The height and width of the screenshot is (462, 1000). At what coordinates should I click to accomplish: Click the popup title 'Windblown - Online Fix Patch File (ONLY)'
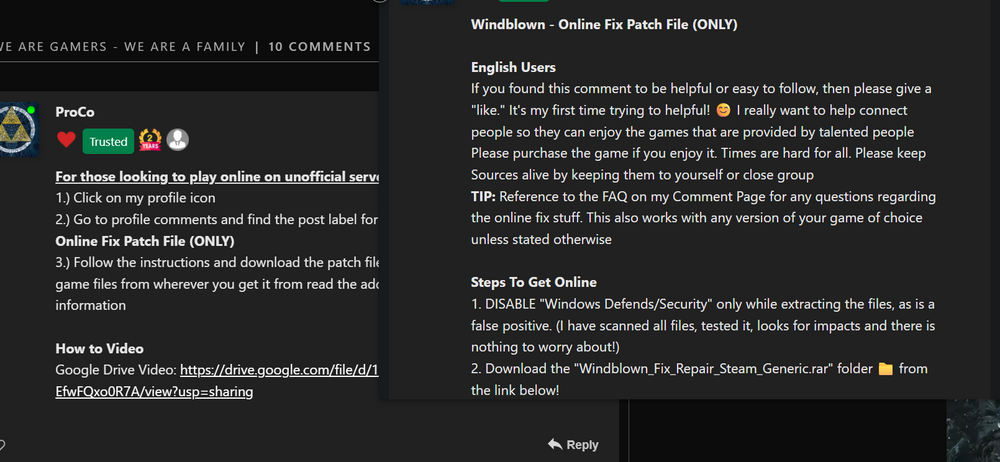coord(604,24)
